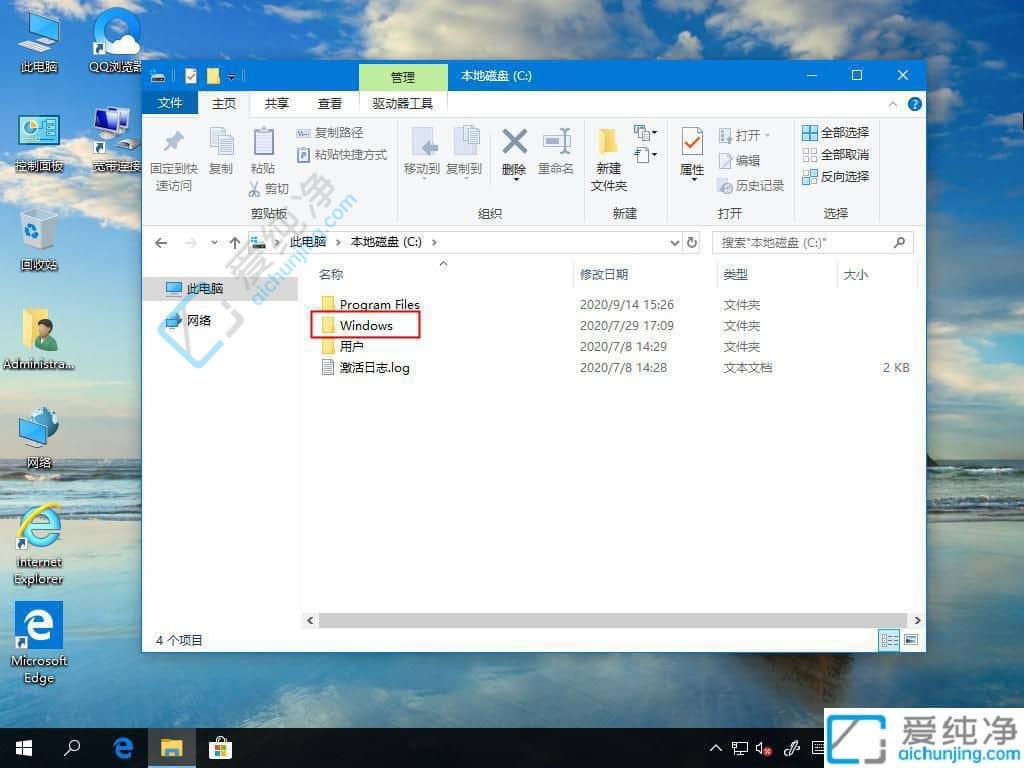
Task: Switch to the 查看 ribbon tab
Action: 330,103
